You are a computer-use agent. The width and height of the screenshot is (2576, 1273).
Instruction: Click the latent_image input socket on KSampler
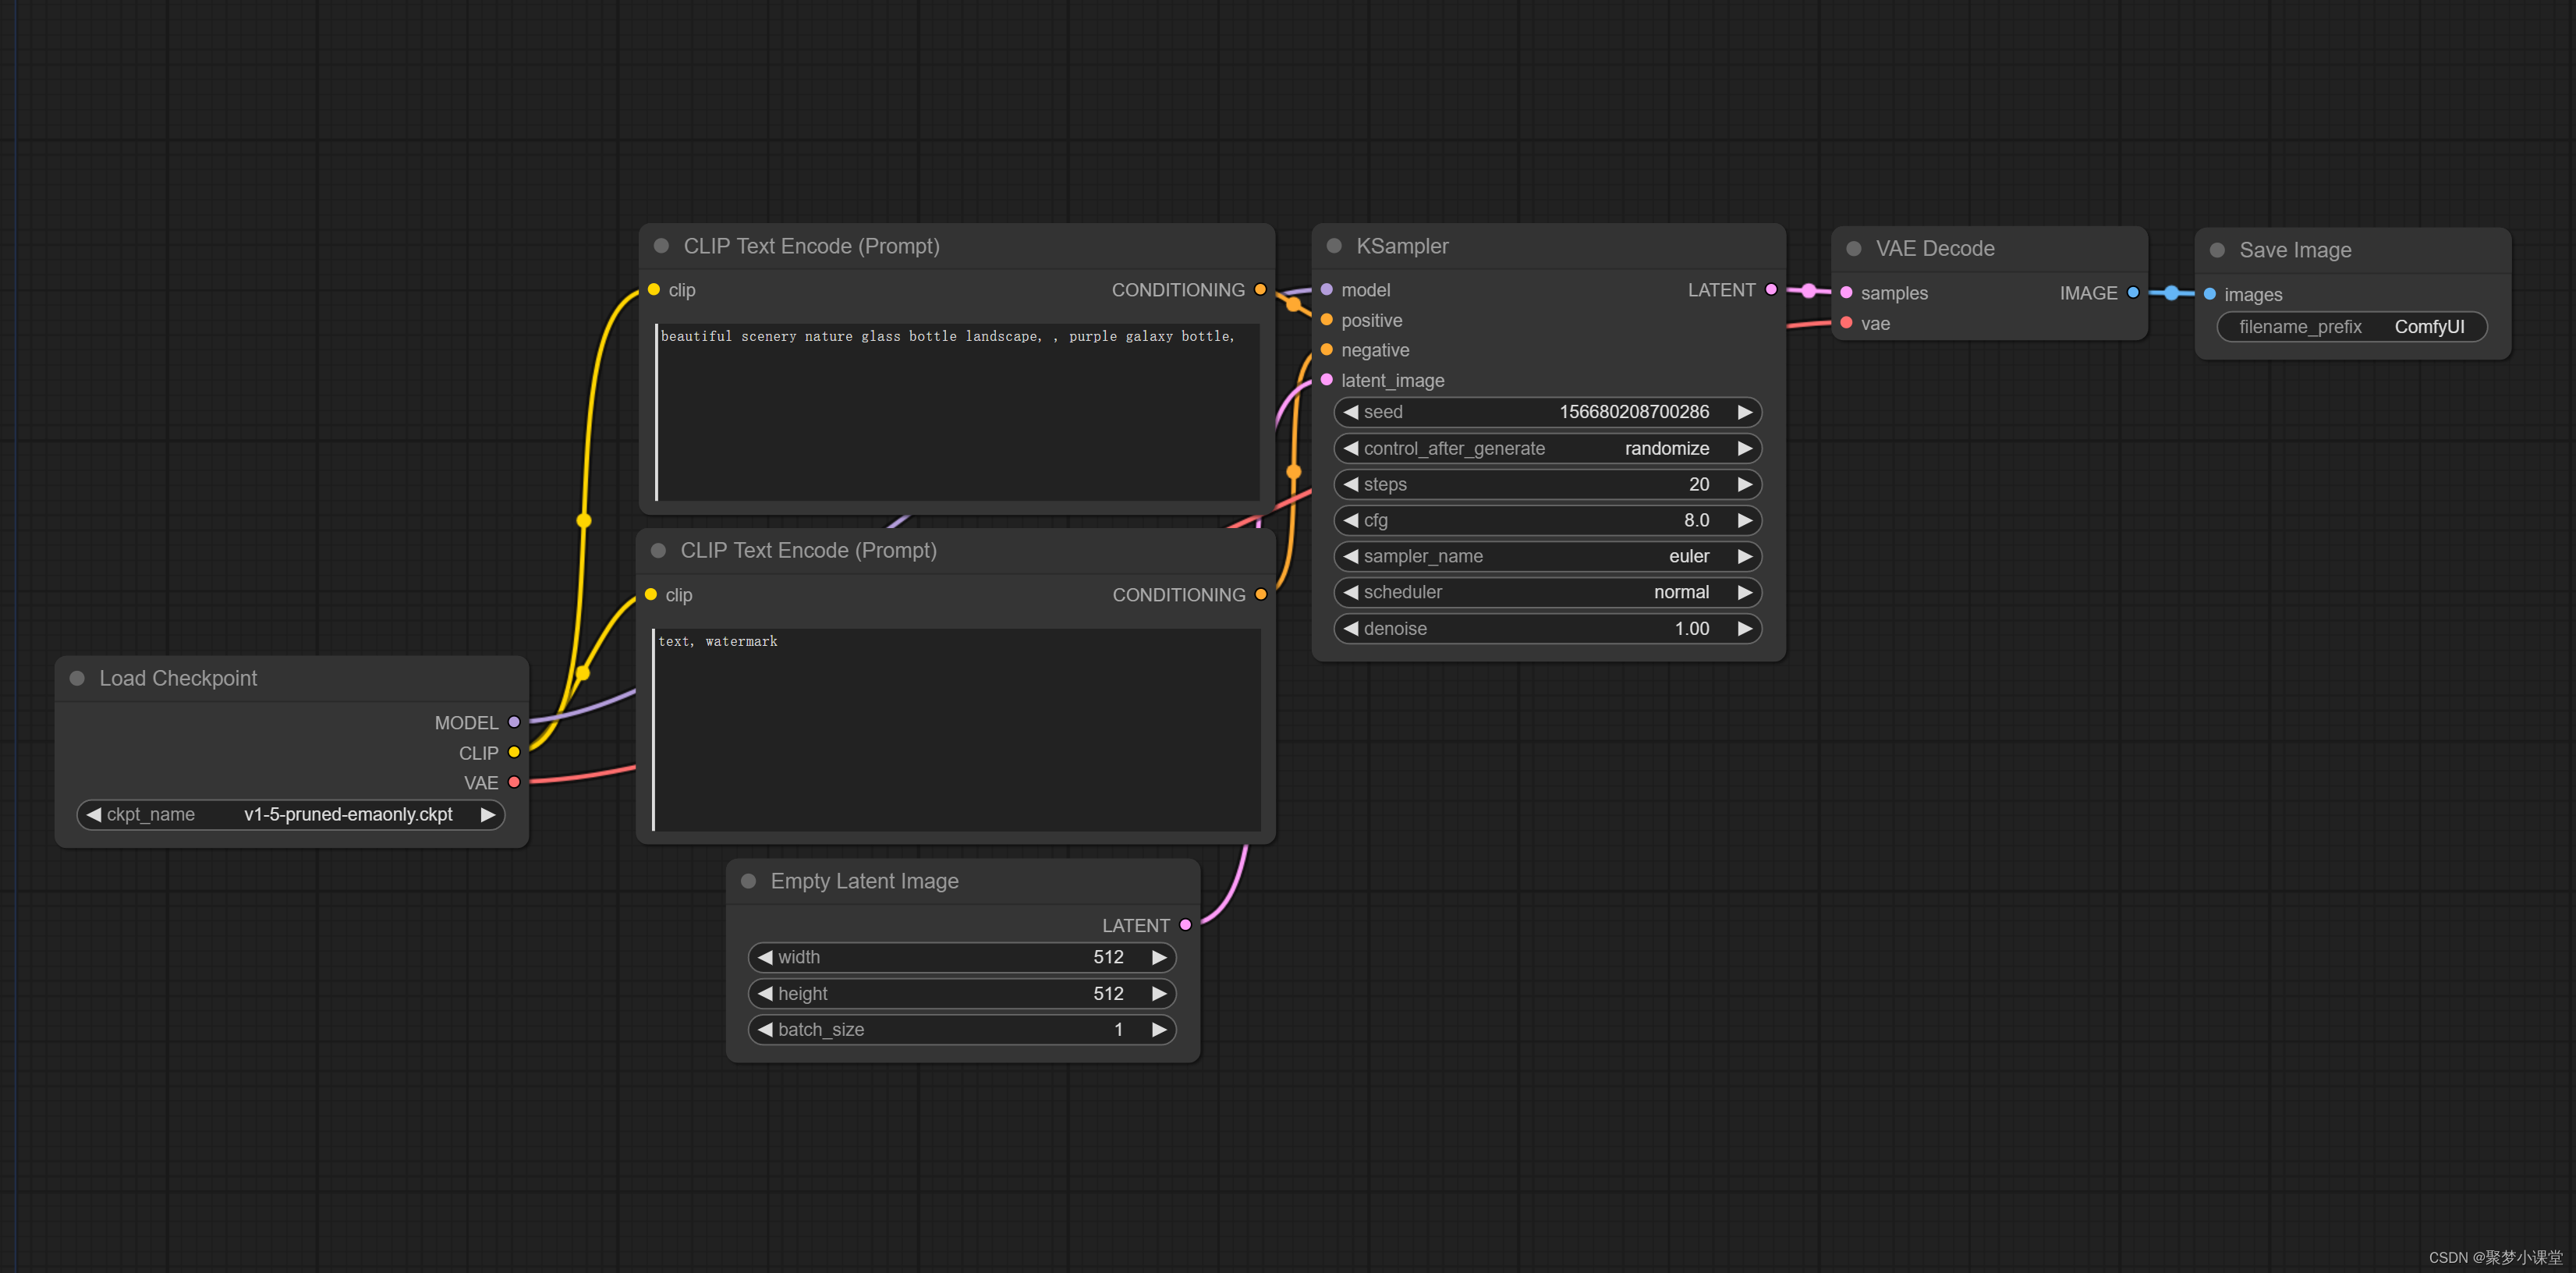[x=1327, y=380]
